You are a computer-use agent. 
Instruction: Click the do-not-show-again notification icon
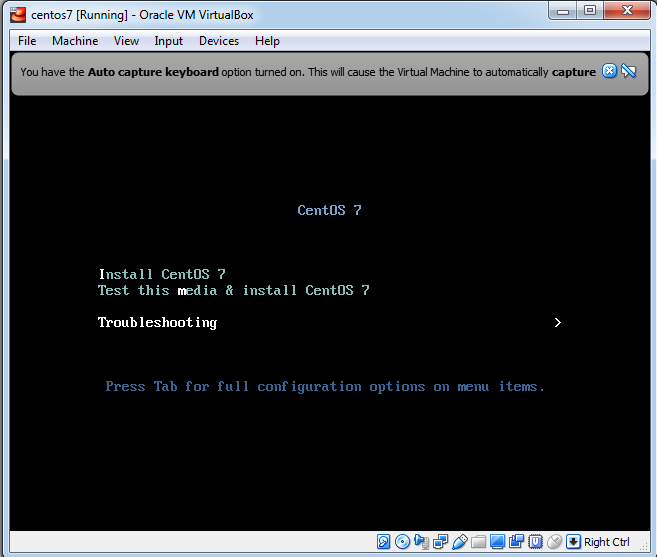629,71
